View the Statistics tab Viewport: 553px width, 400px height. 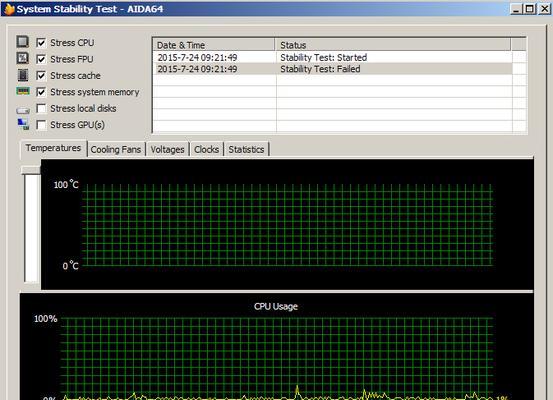coord(246,150)
